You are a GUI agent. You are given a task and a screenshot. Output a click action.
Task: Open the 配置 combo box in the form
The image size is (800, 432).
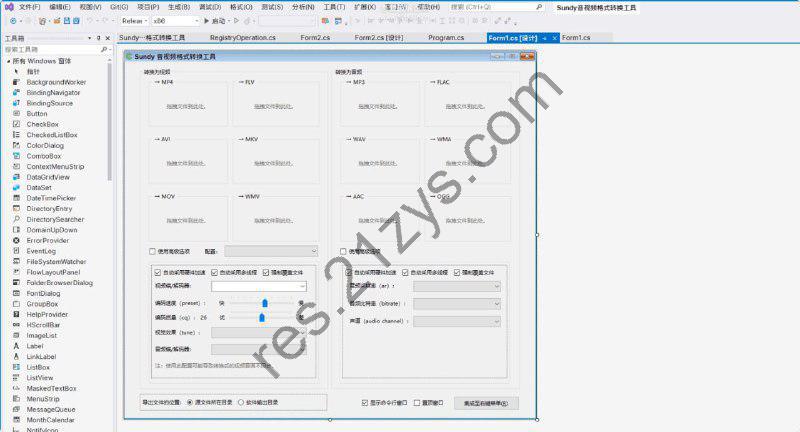pos(271,251)
